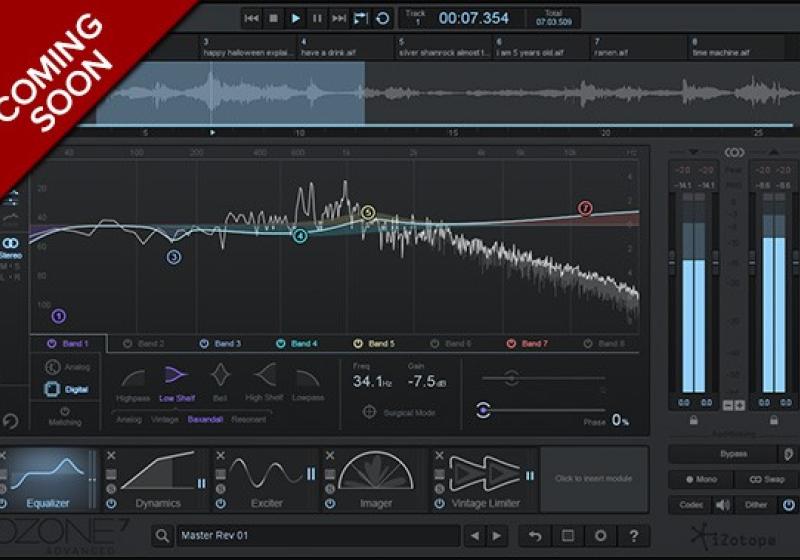This screenshot has width=800, height=560.
Task: Click the Swap channels button
Action: point(769,480)
